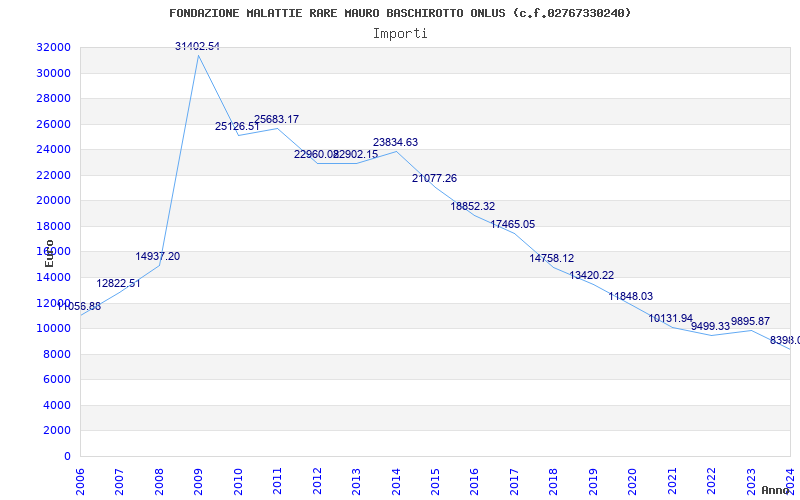Click the y-axis value 0
This screenshot has height=500, width=800.
pyautogui.click(x=67, y=456)
